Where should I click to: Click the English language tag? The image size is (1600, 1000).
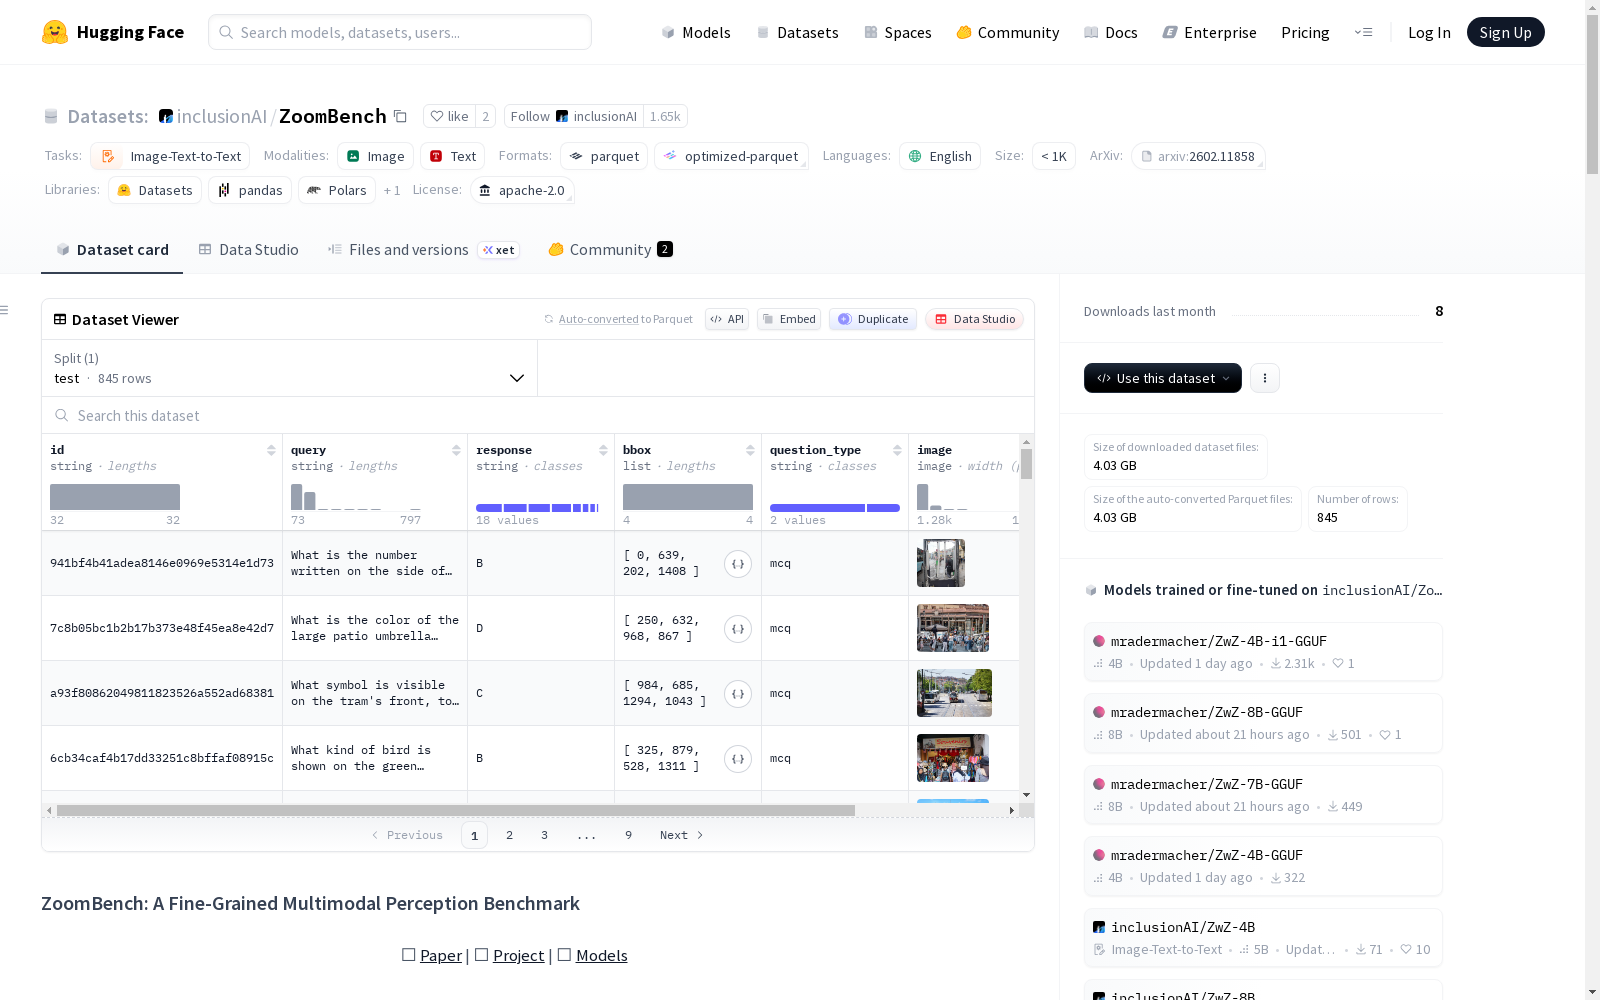(940, 156)
